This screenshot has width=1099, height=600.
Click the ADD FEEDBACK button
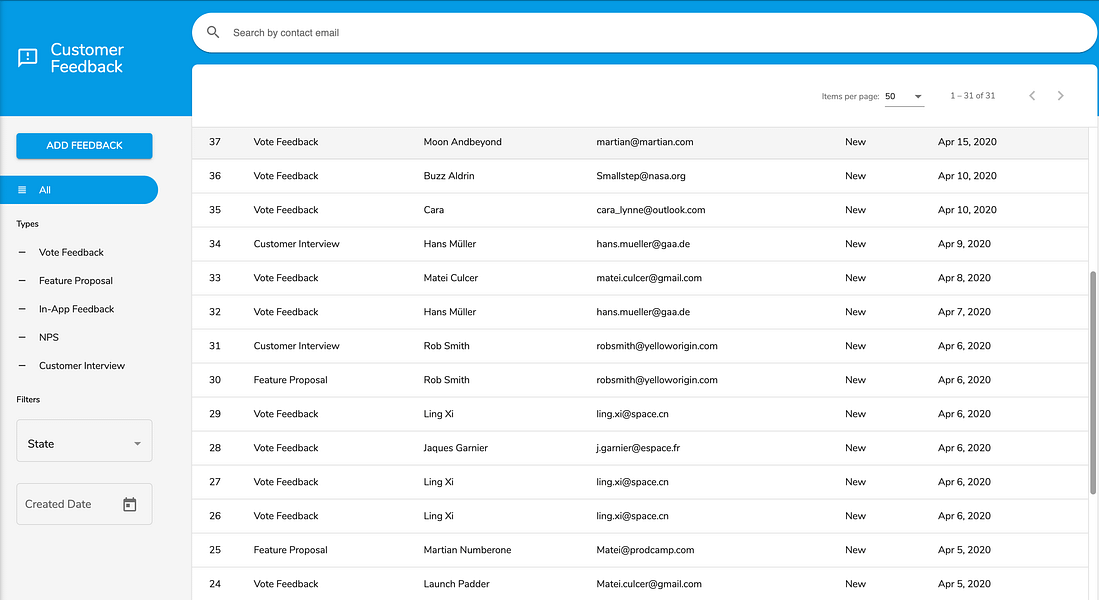point(84,146)
